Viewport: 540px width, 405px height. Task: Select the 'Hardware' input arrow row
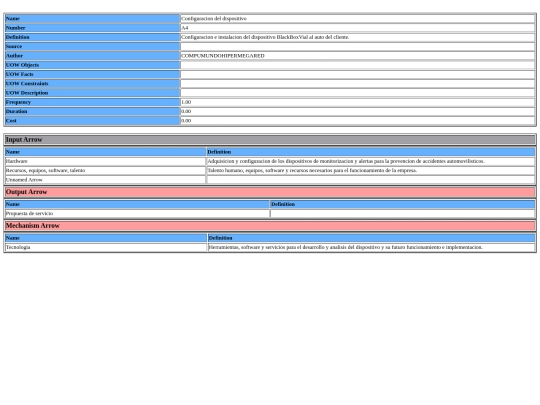(105, 161)
